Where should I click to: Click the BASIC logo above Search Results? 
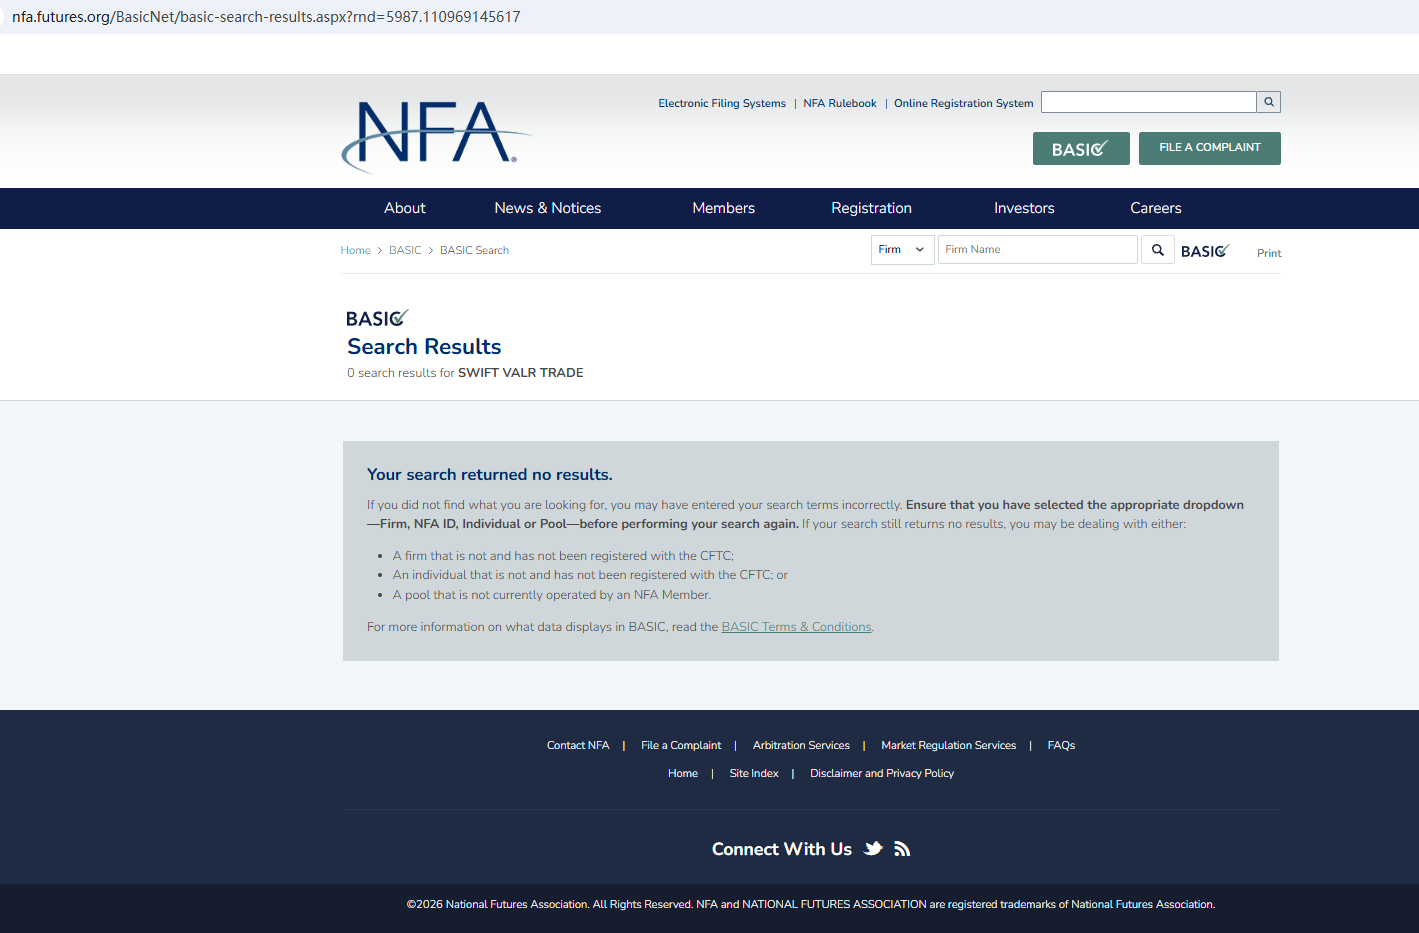(x=377, y=318)
